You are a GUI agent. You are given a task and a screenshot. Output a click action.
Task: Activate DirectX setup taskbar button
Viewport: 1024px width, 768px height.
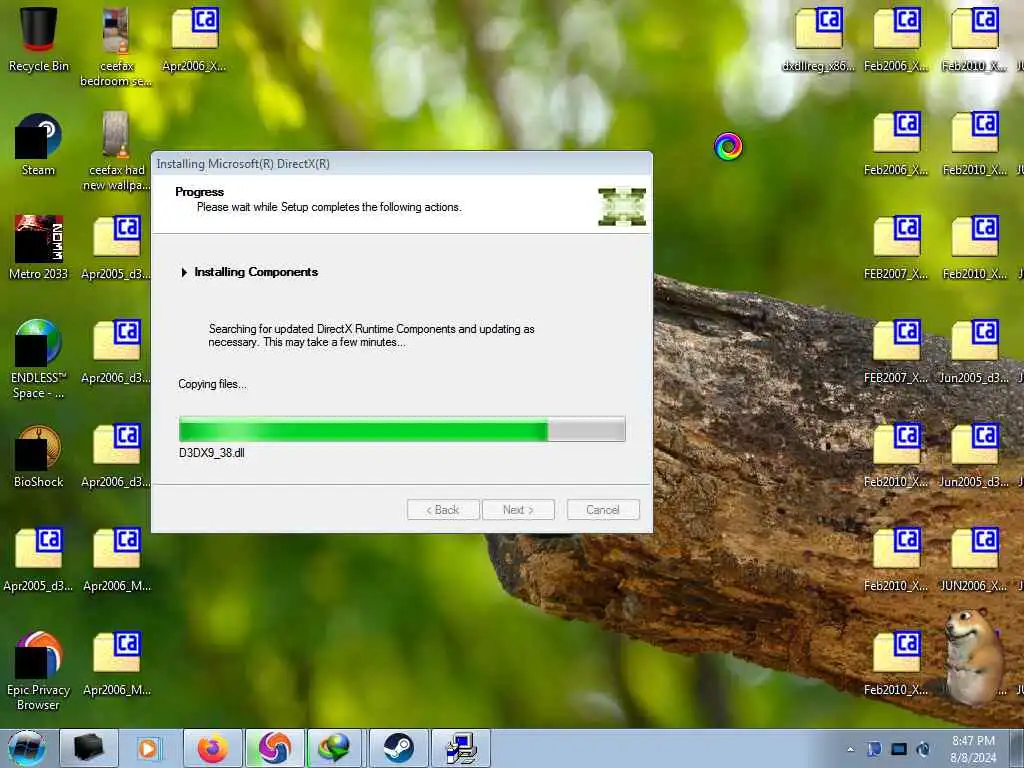pos(461,748)
